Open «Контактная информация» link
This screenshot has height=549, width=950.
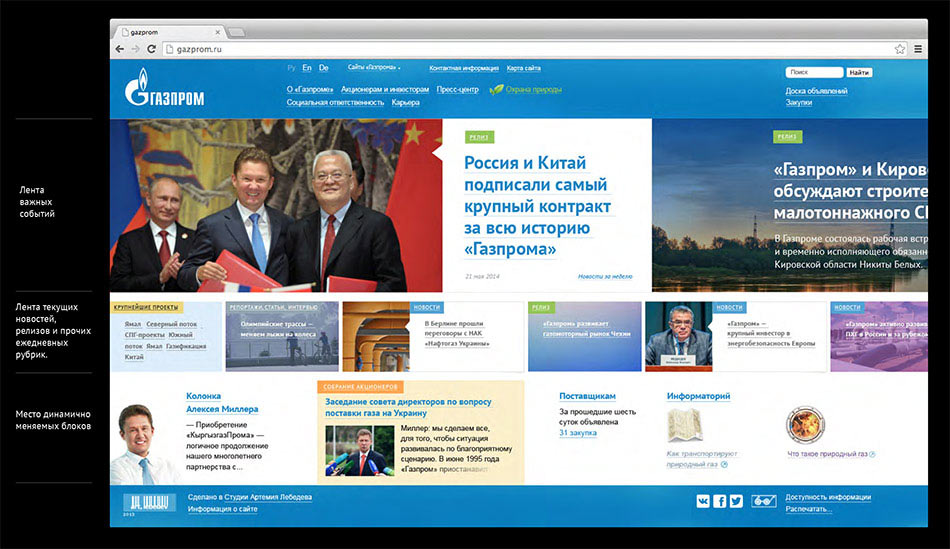(x=463, y=68)
